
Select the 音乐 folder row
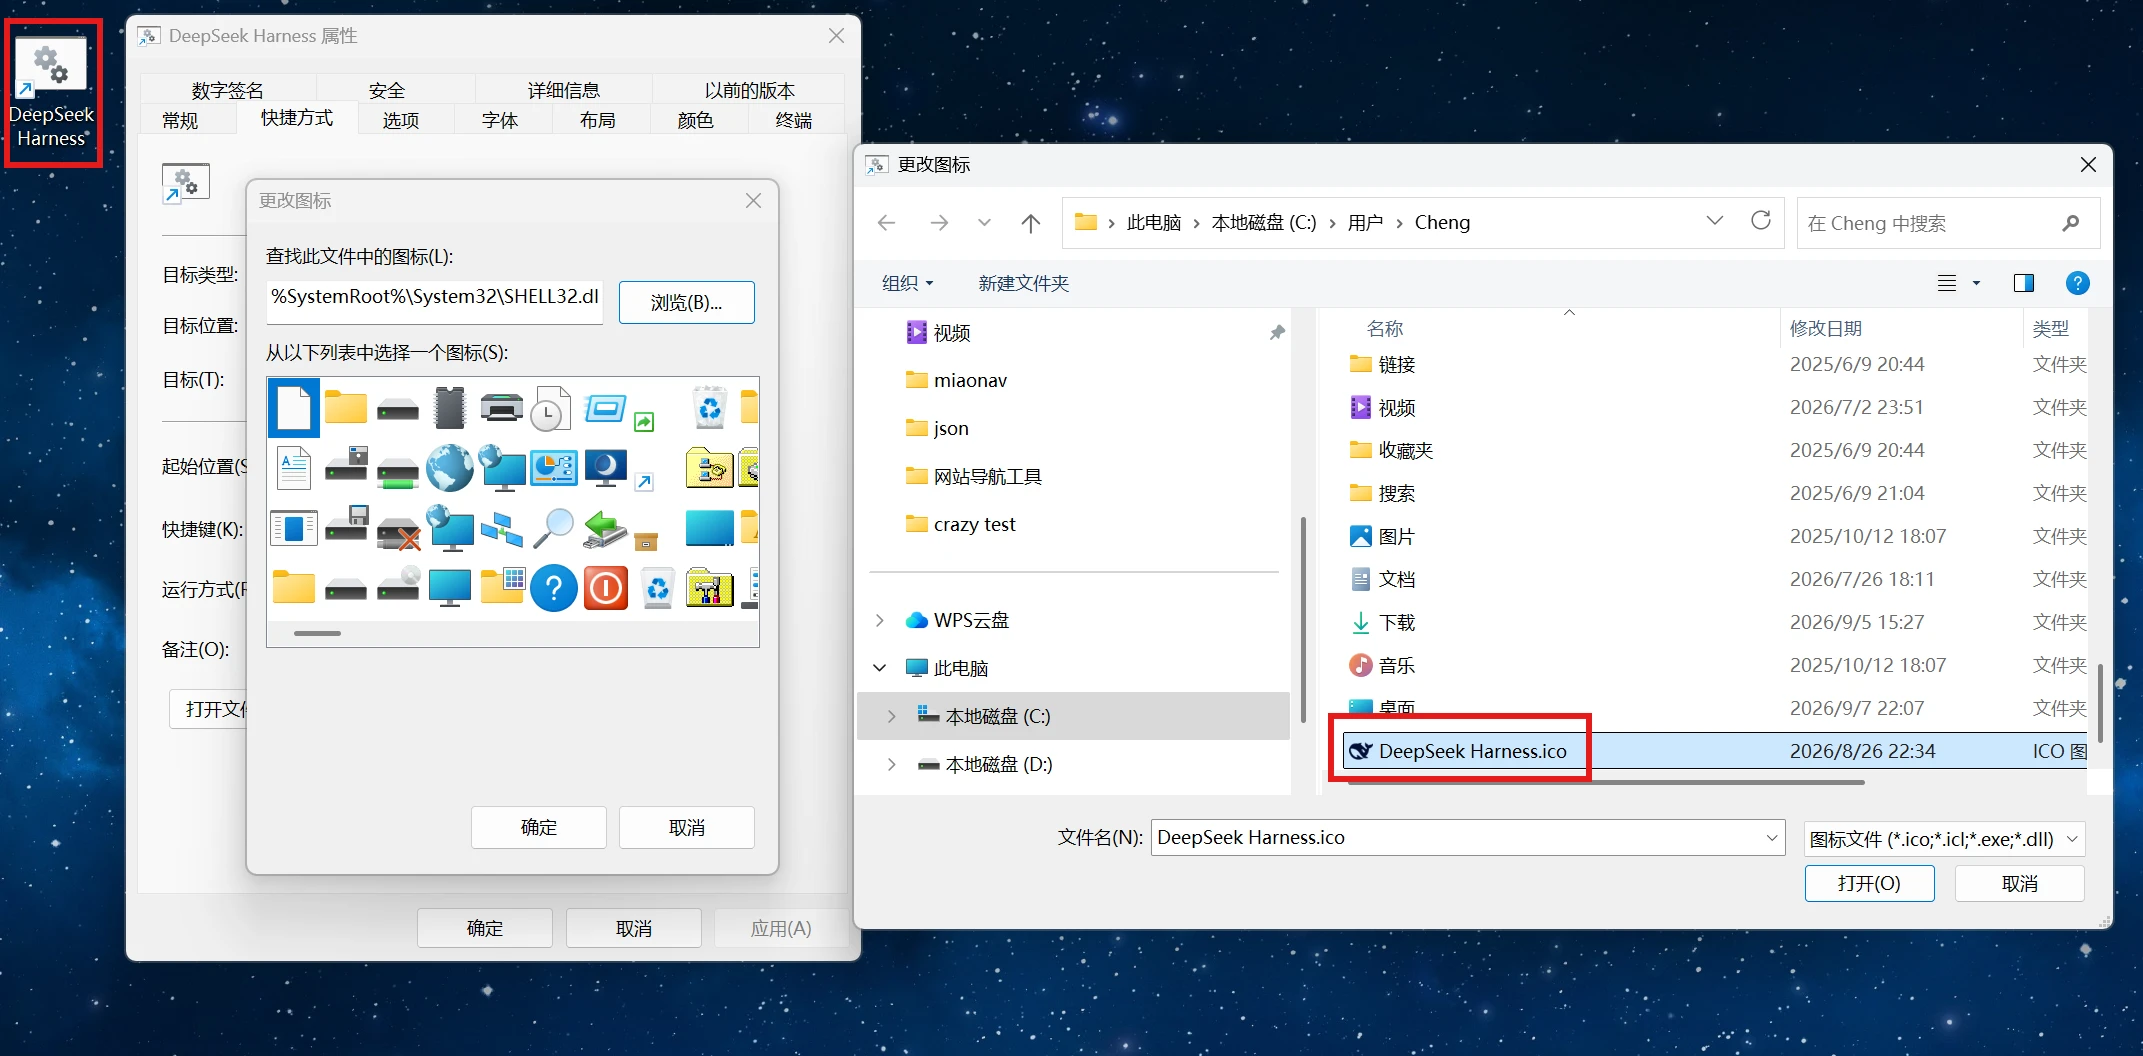[x=1716, y=665]
